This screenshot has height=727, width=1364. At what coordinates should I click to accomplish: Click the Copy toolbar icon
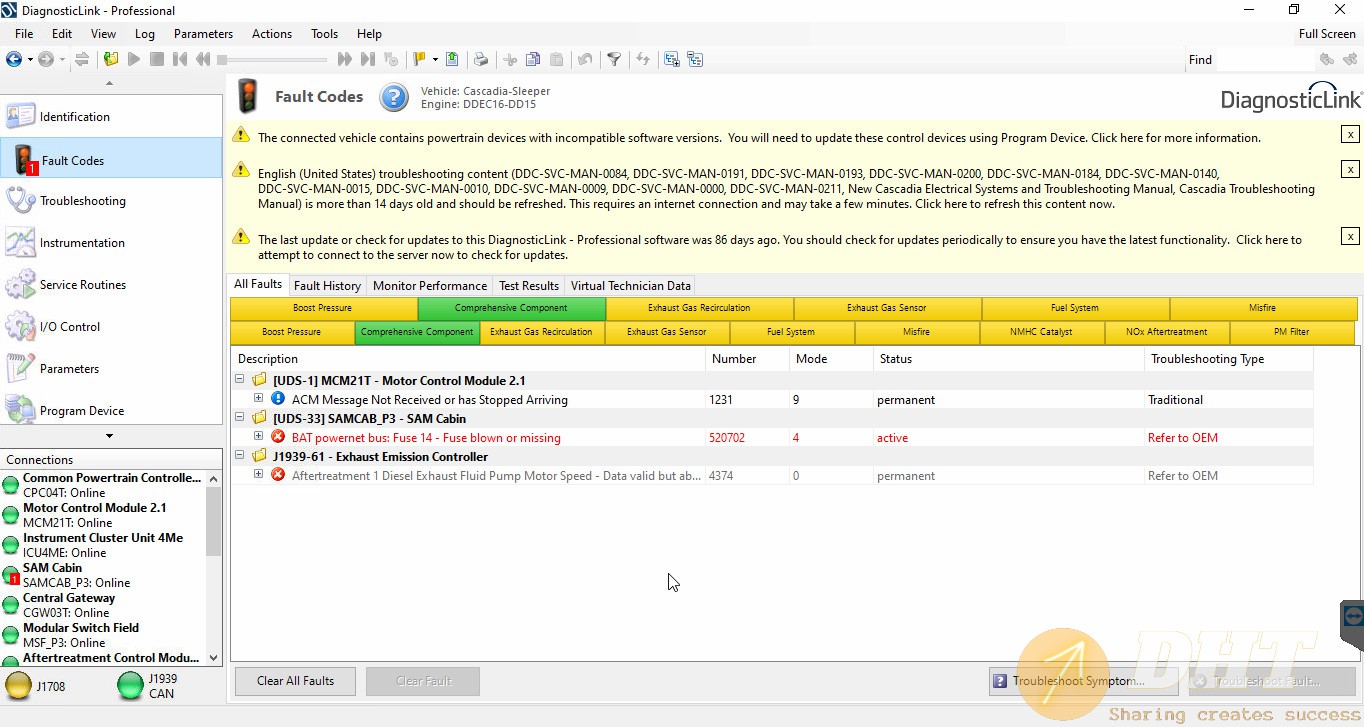click(x=533, y=59)
